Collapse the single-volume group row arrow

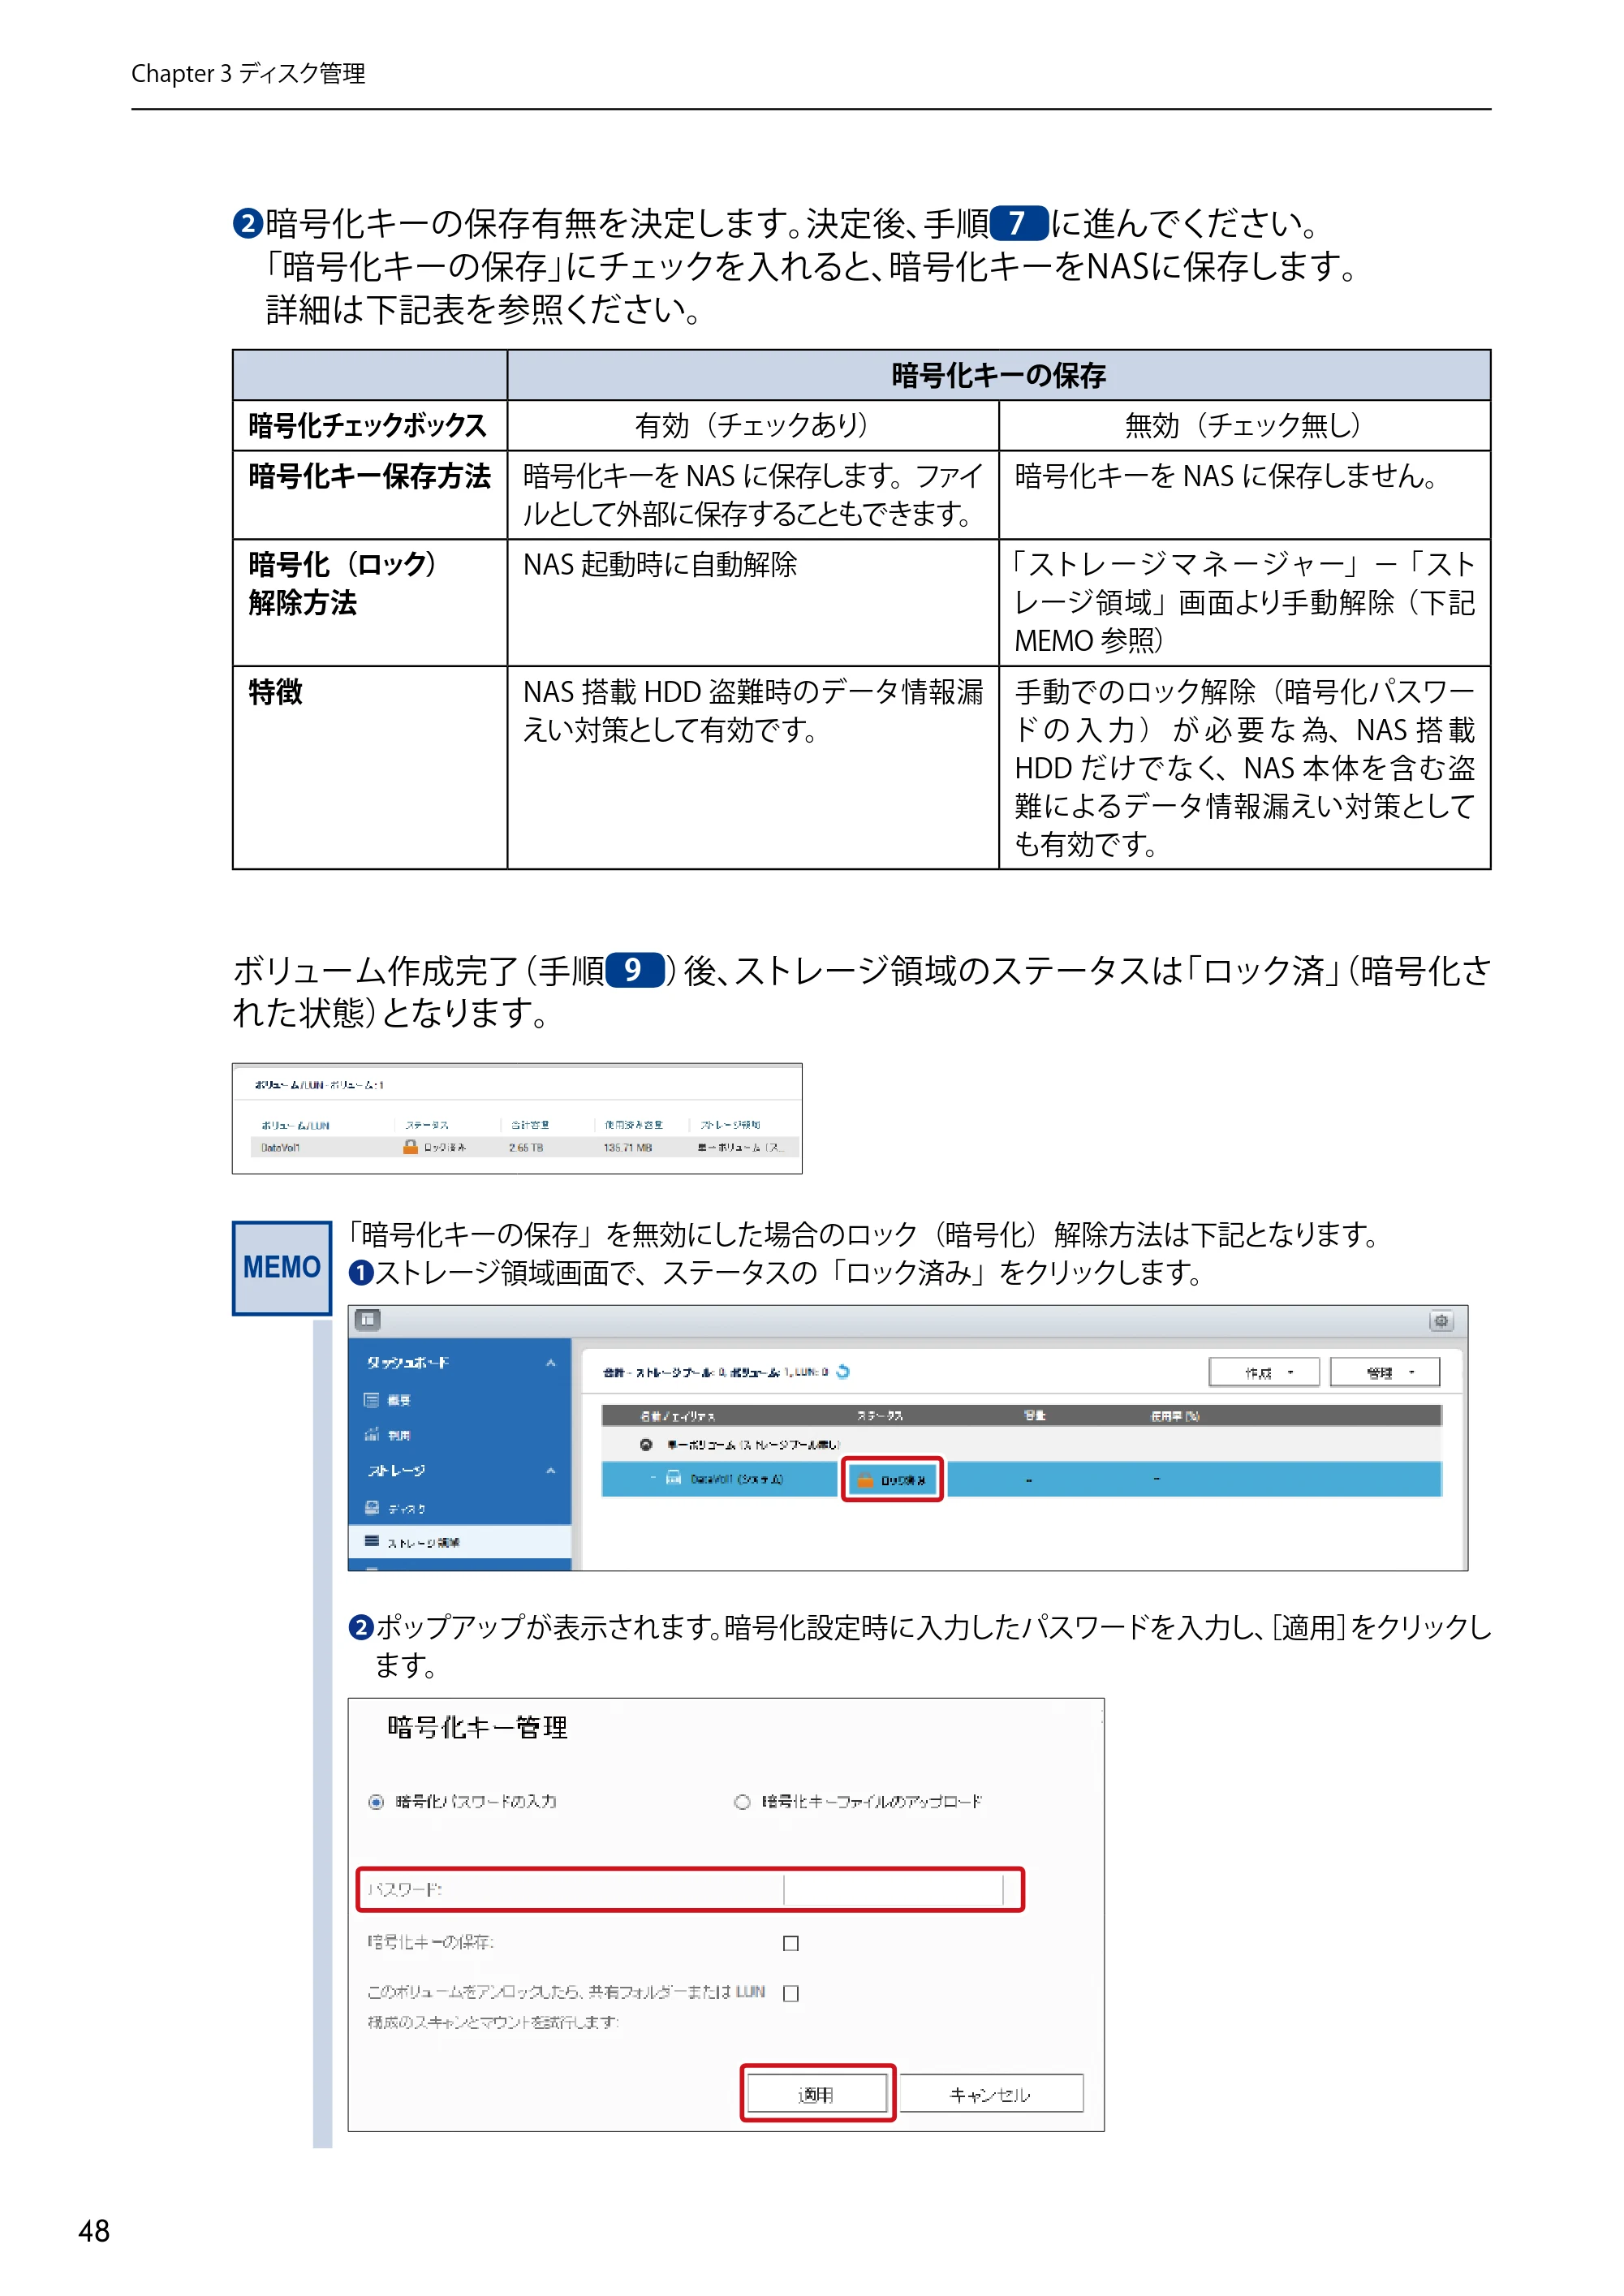[646, 1444]
